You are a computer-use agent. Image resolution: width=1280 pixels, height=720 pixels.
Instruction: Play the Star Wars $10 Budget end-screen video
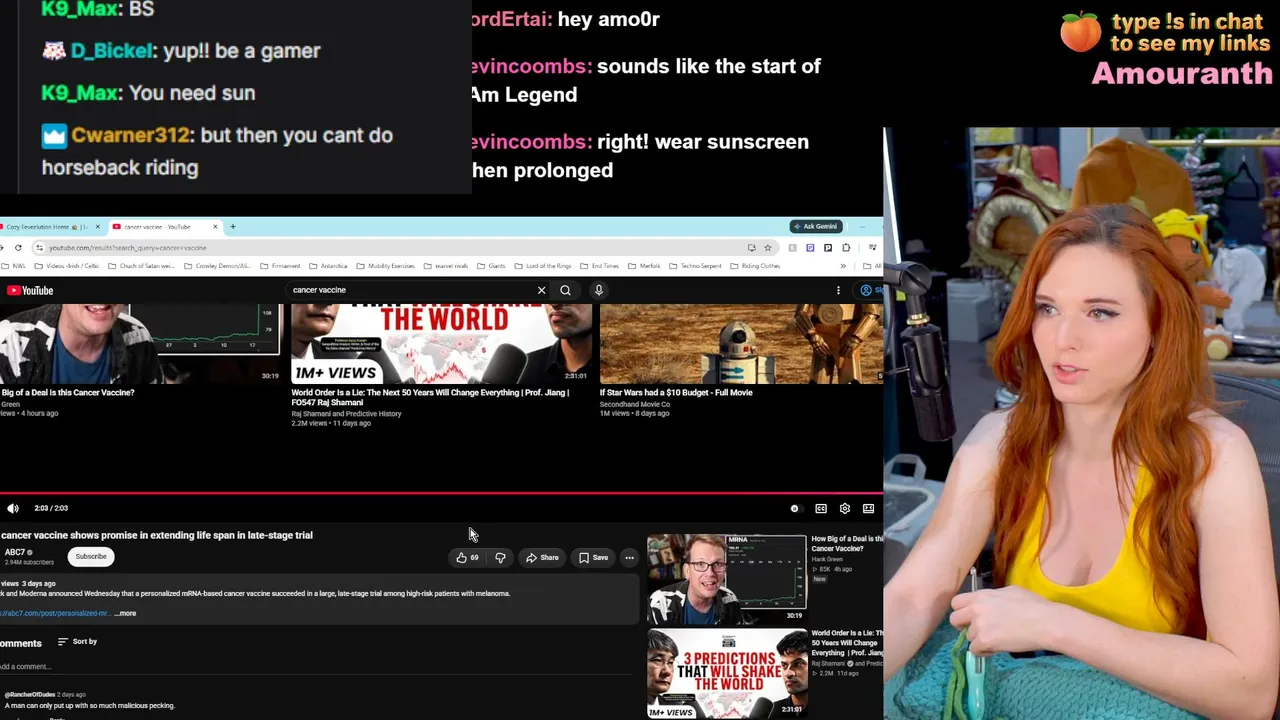tap(741, 343)
